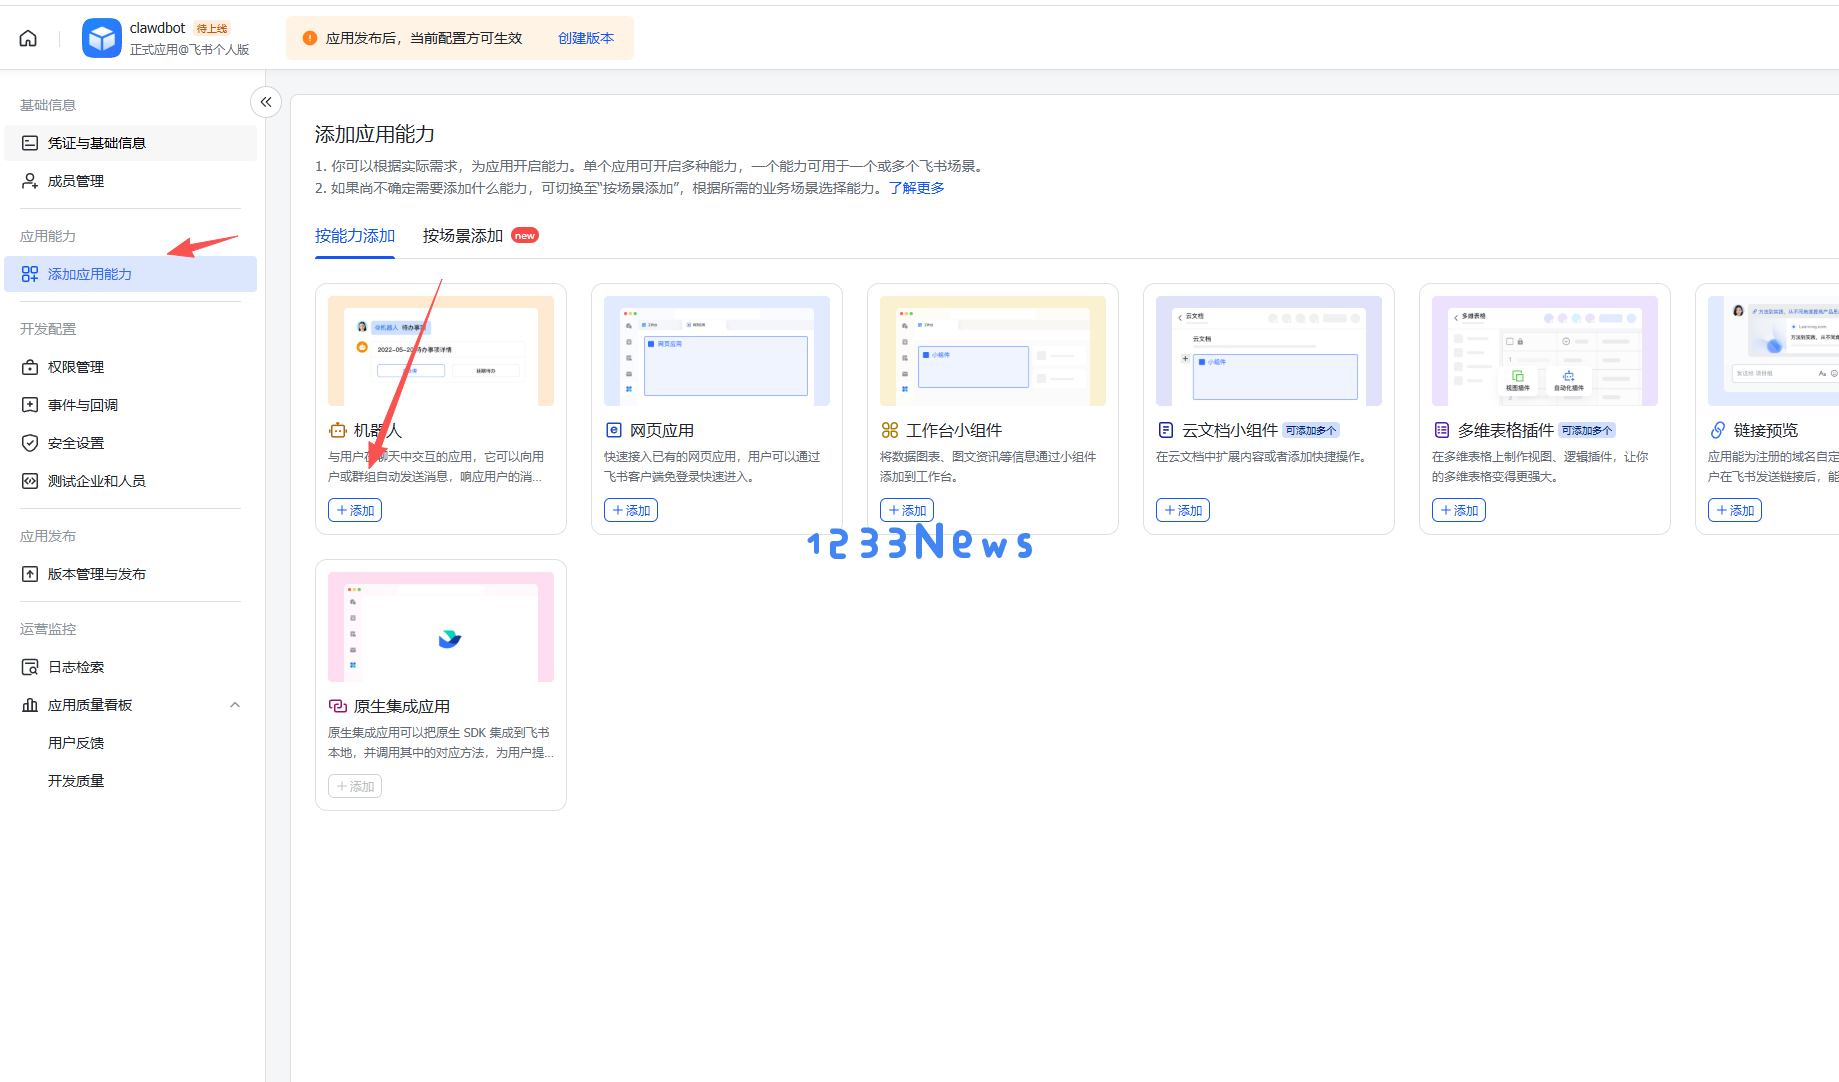Open 安全设置 in the sidebar
Image resolution: width=1839 pixels, height=1082 pixels.
75,442
